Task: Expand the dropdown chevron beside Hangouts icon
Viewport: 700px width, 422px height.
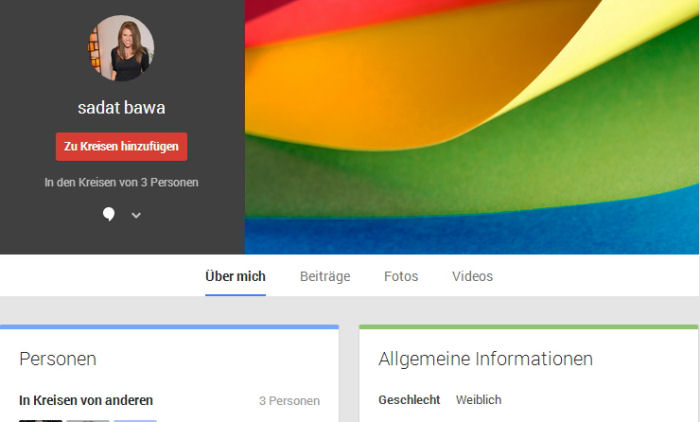Action: coord(136,215)
